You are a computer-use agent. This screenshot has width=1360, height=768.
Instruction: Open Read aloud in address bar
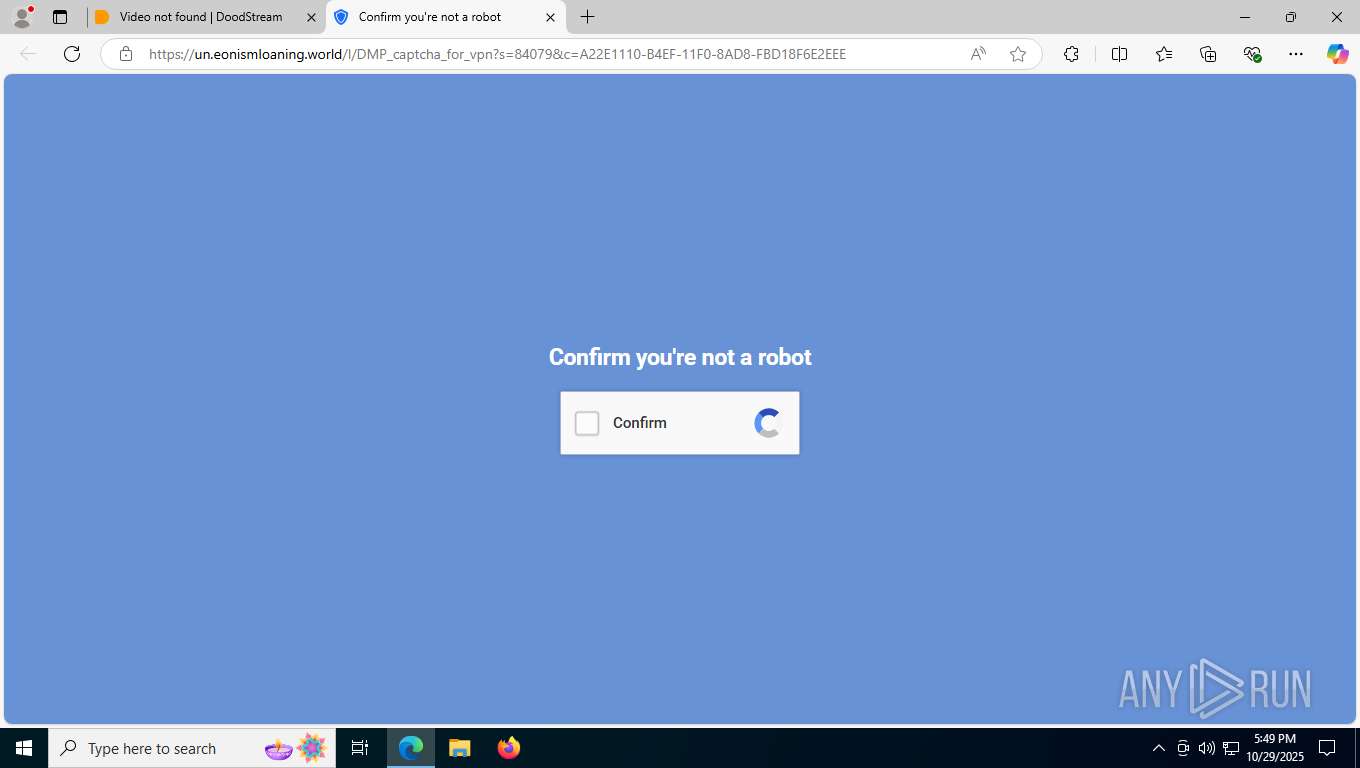(978, 54)
